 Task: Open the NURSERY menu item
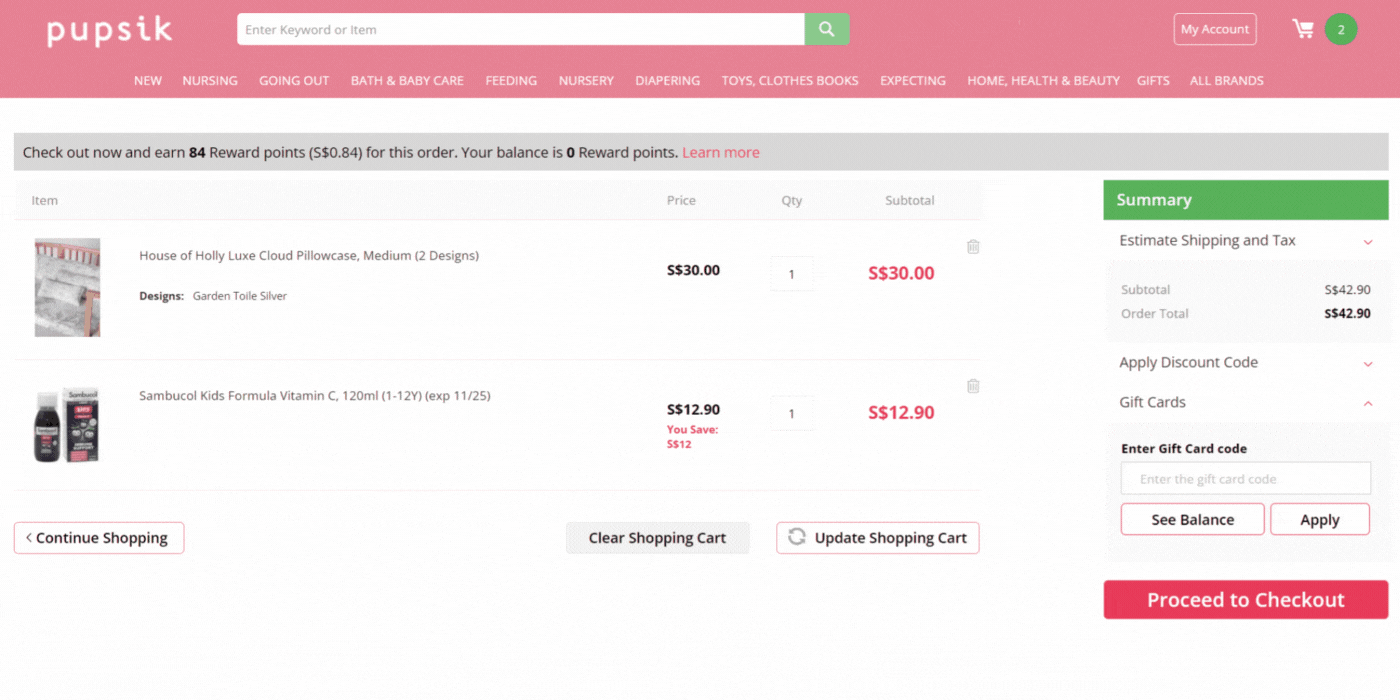586,80
